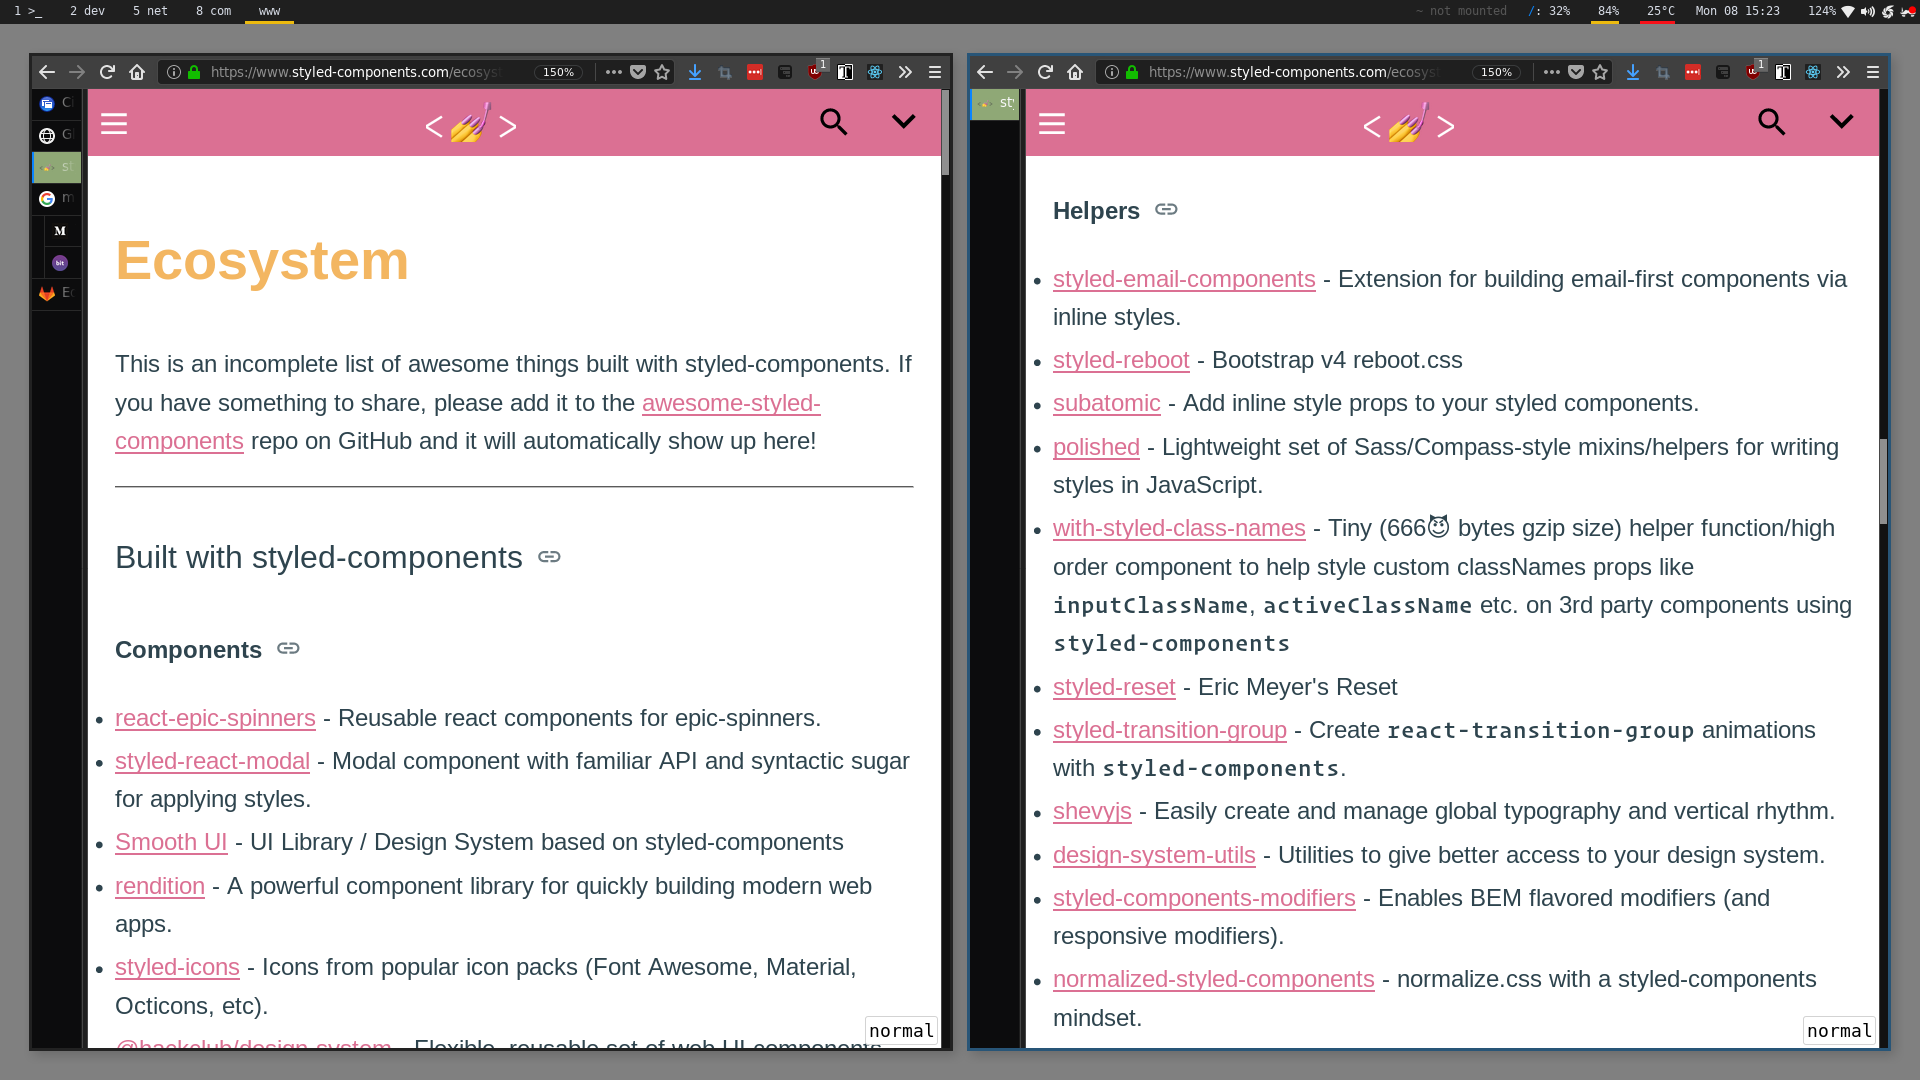This screenshot has width=1920, height=1080.
Task: Open the polished link under Helpers
Action: (x=1096, y=447)
